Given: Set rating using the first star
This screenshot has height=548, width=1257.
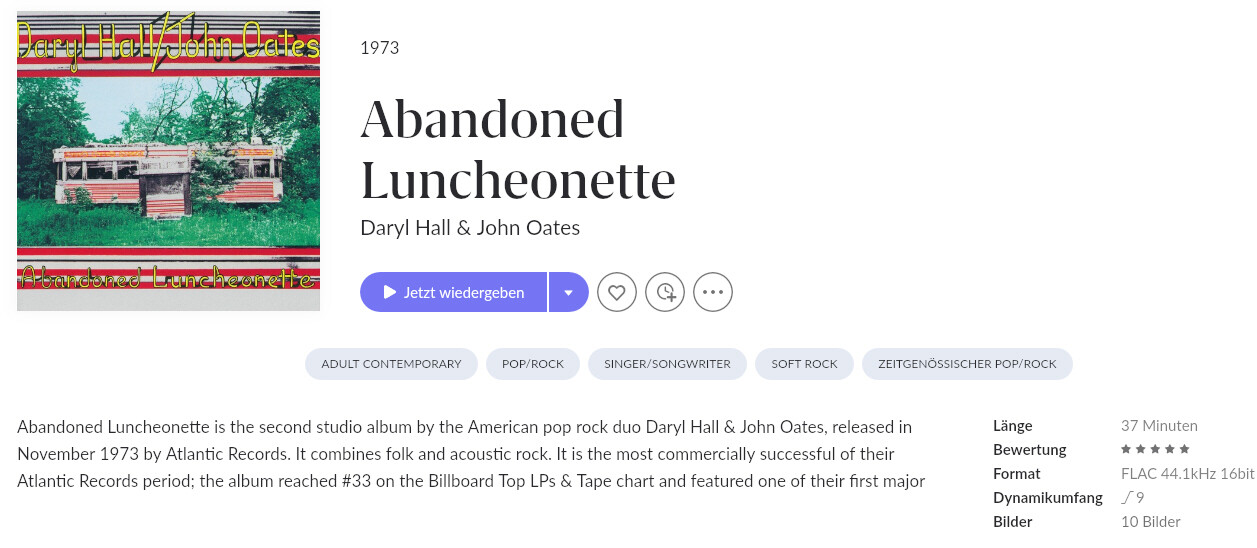Looking at the screenshot, I should 1126,450.
